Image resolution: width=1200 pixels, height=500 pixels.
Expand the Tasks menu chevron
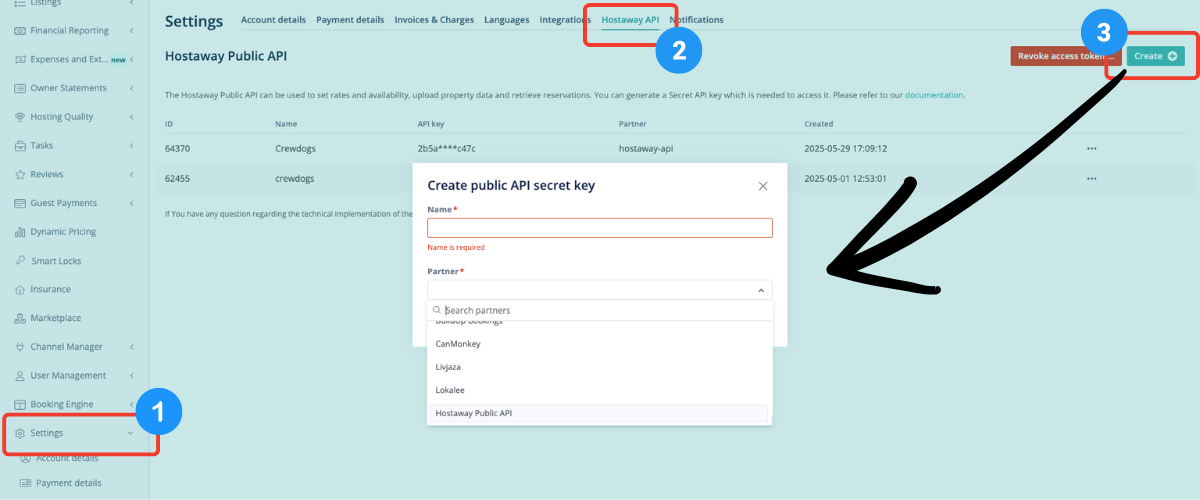point(132,146)
